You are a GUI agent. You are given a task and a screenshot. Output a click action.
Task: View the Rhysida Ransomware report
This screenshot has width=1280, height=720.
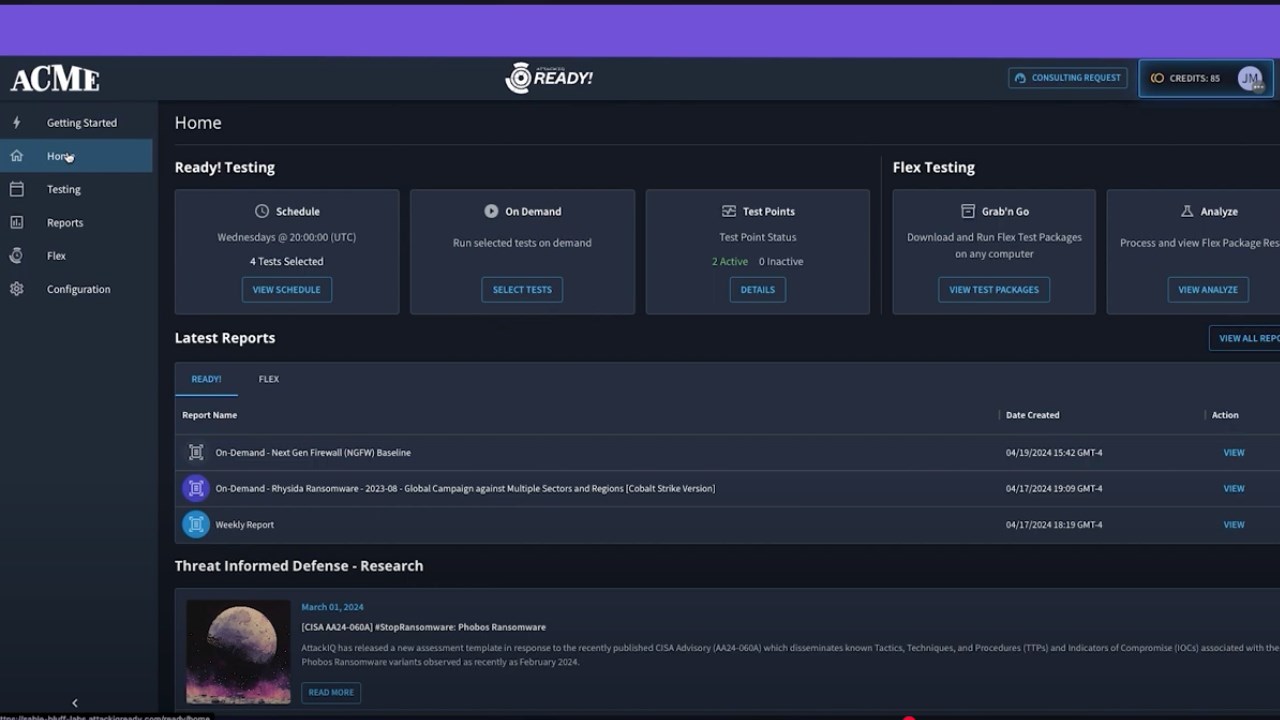coord(1234,489)
